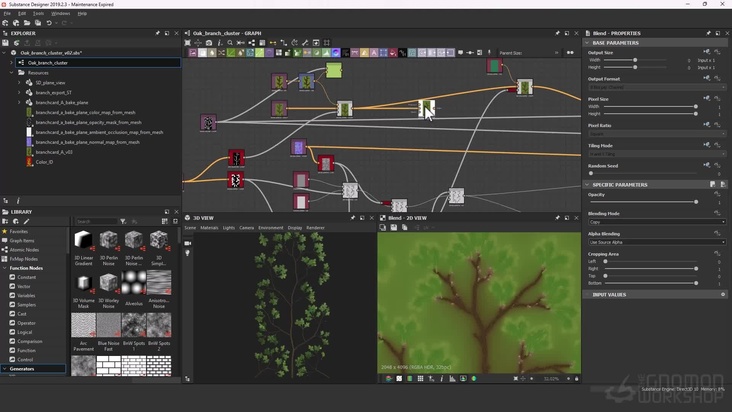Open the Blending Mode dropdown
The image size is (732, 412).
coord(657,222)
